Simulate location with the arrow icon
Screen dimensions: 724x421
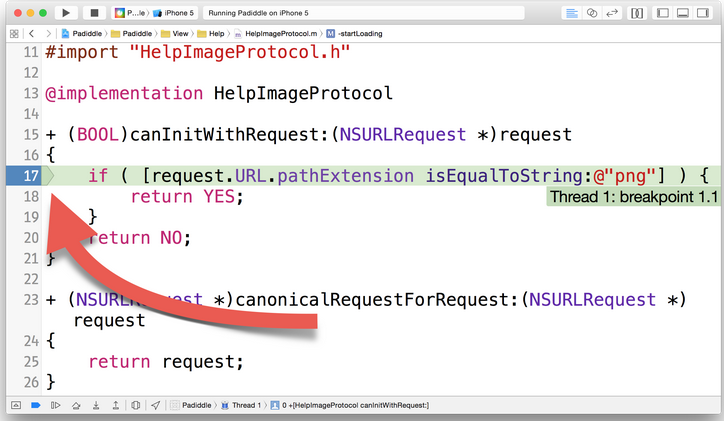156,405
